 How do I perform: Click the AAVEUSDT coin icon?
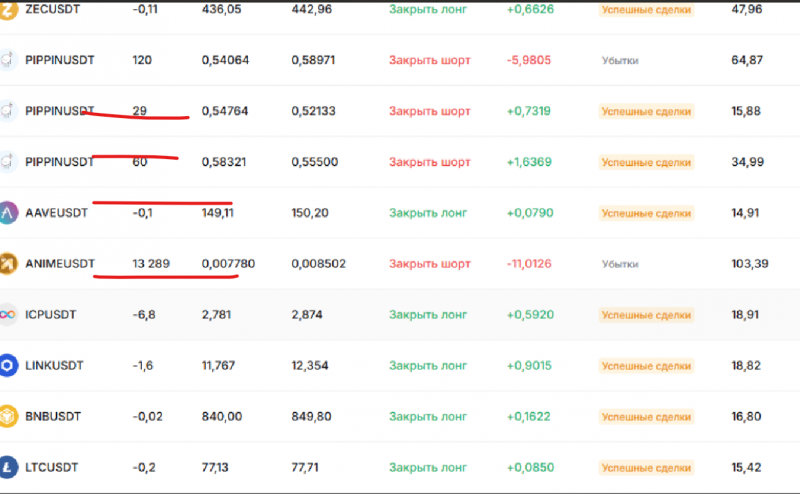point(9,212)
